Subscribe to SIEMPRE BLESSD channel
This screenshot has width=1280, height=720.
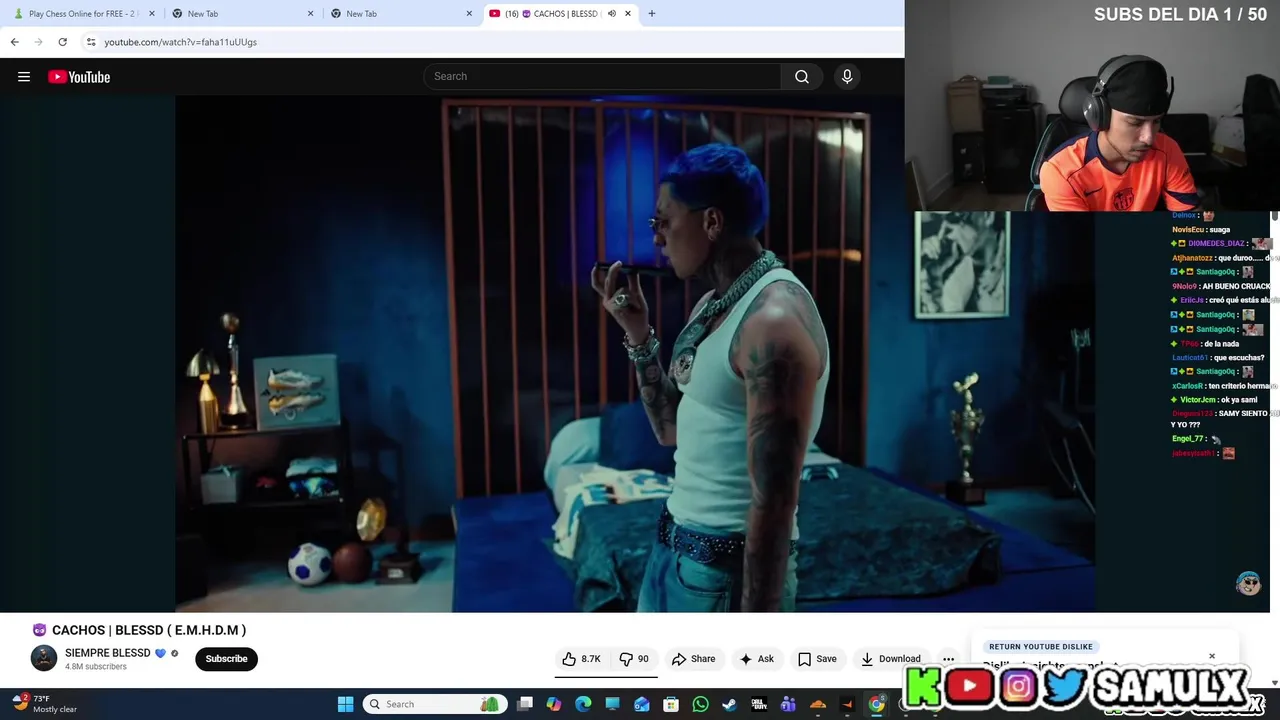(226, 659)
